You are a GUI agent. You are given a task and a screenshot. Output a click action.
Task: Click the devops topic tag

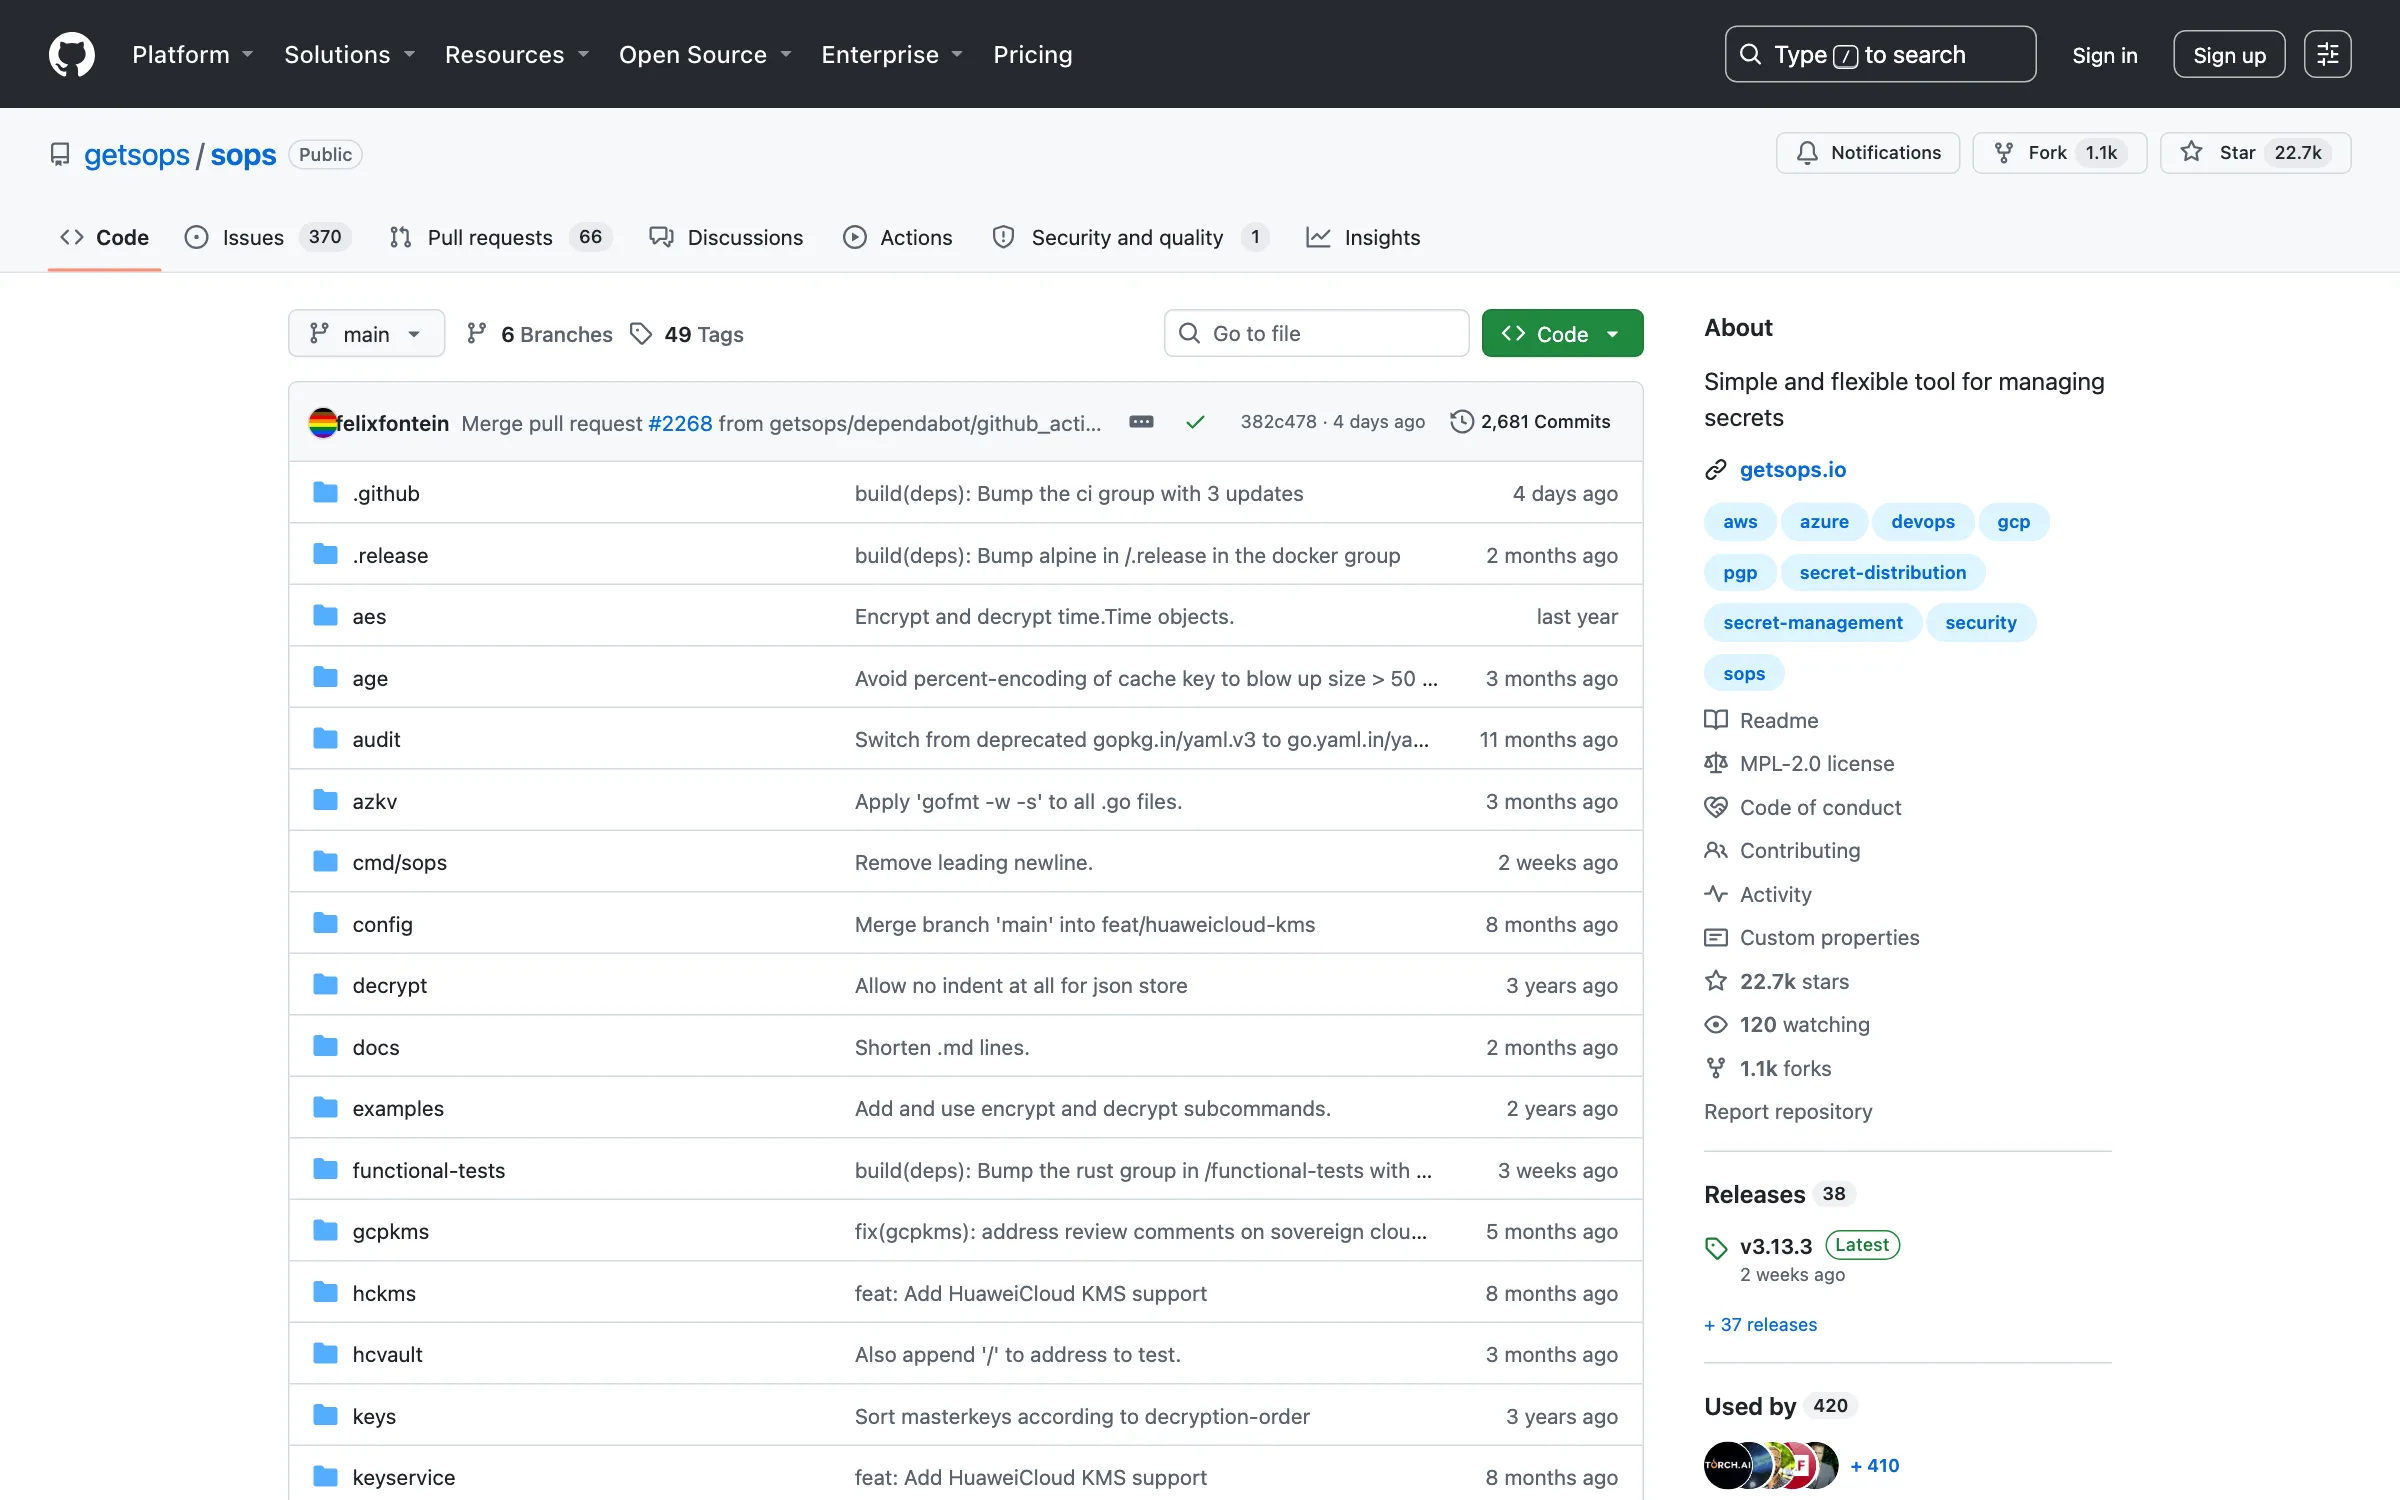(x=1922, y=521)
